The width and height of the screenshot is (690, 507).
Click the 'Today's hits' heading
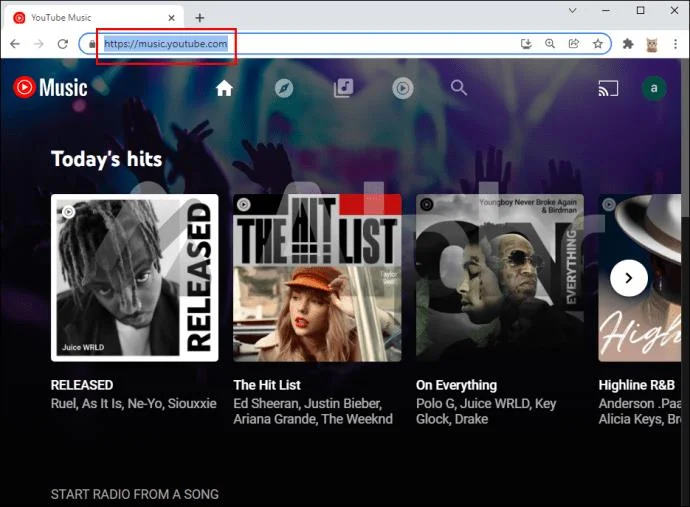(106, 159)
